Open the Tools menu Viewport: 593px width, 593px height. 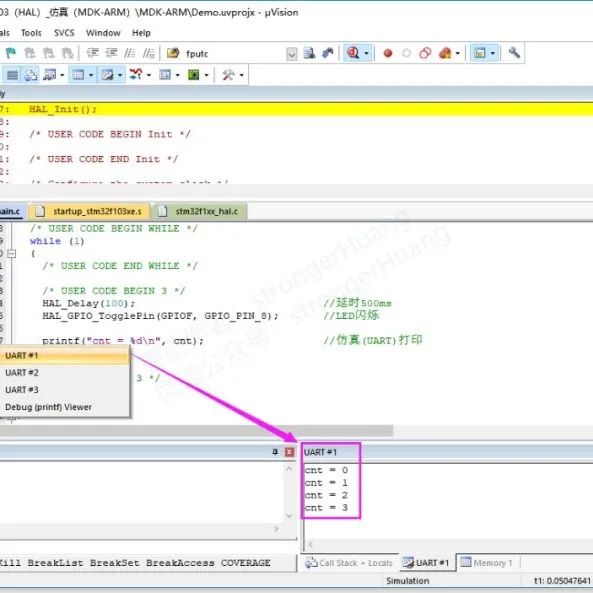pos(31,33)
